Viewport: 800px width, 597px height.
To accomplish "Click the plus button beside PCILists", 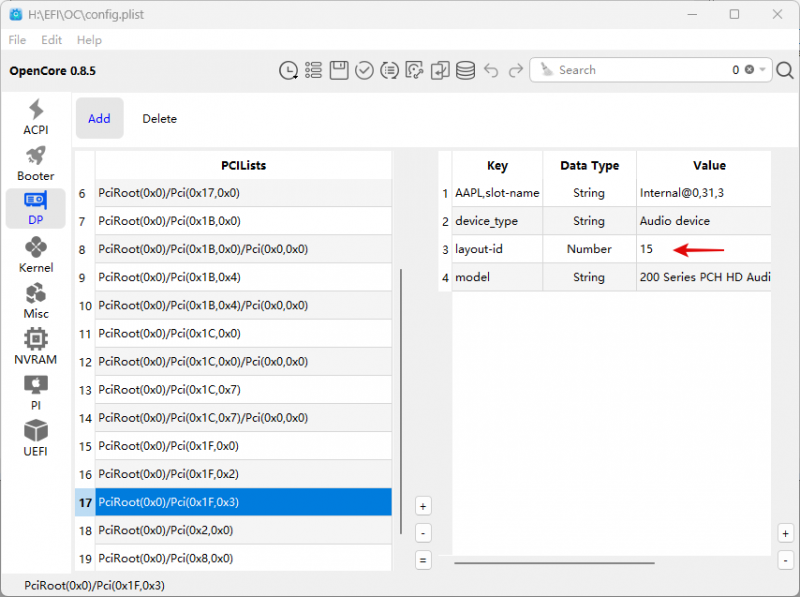I will pos(423,507).
